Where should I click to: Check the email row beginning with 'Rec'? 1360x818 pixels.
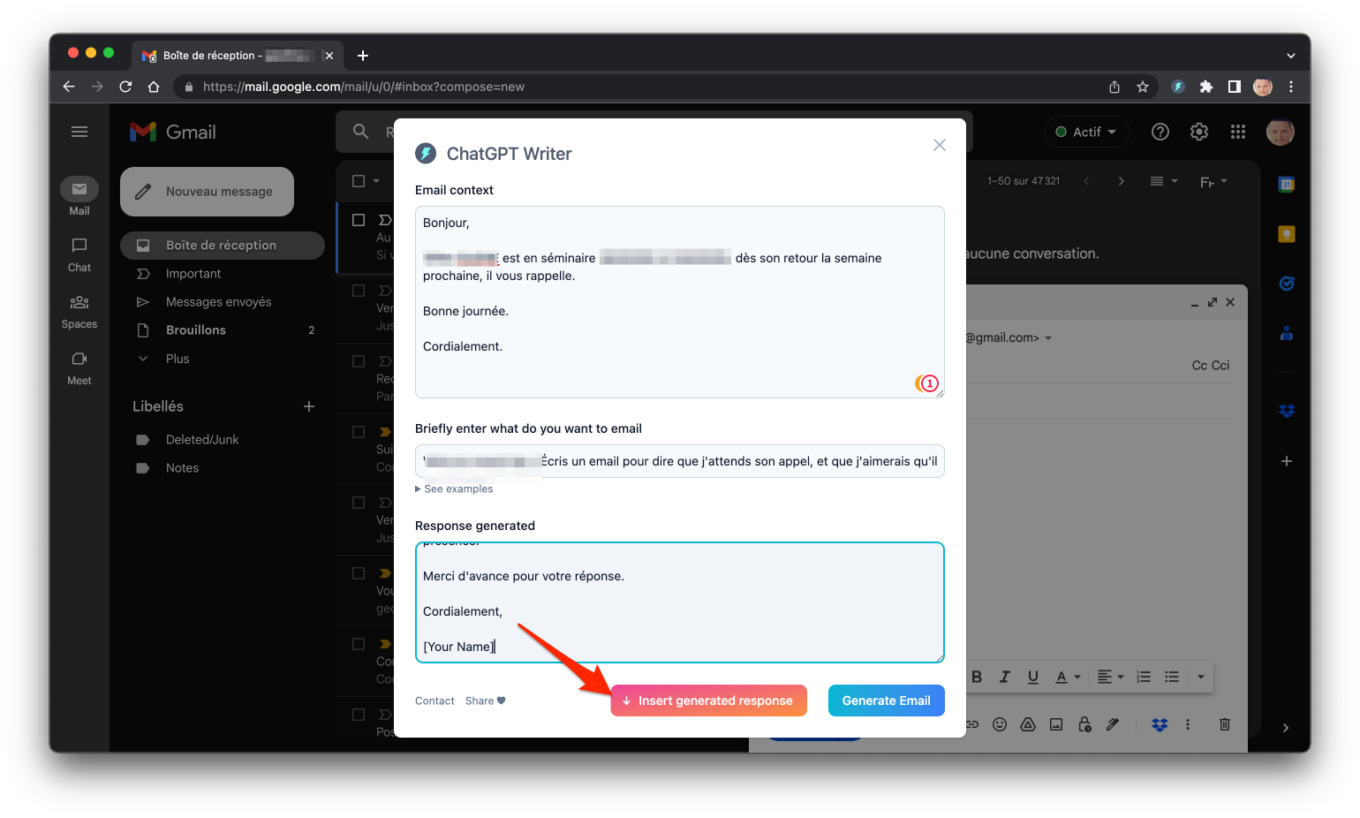coord(359,361)
